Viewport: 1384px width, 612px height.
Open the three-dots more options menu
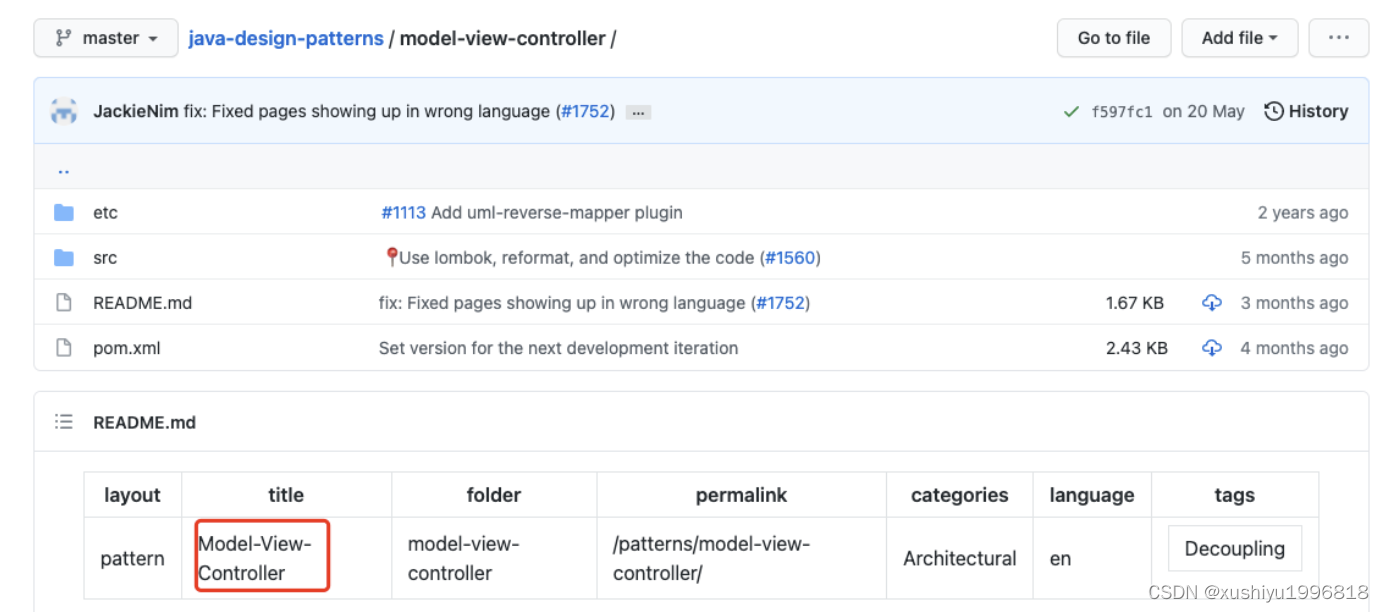click(x=1338, y=38)
